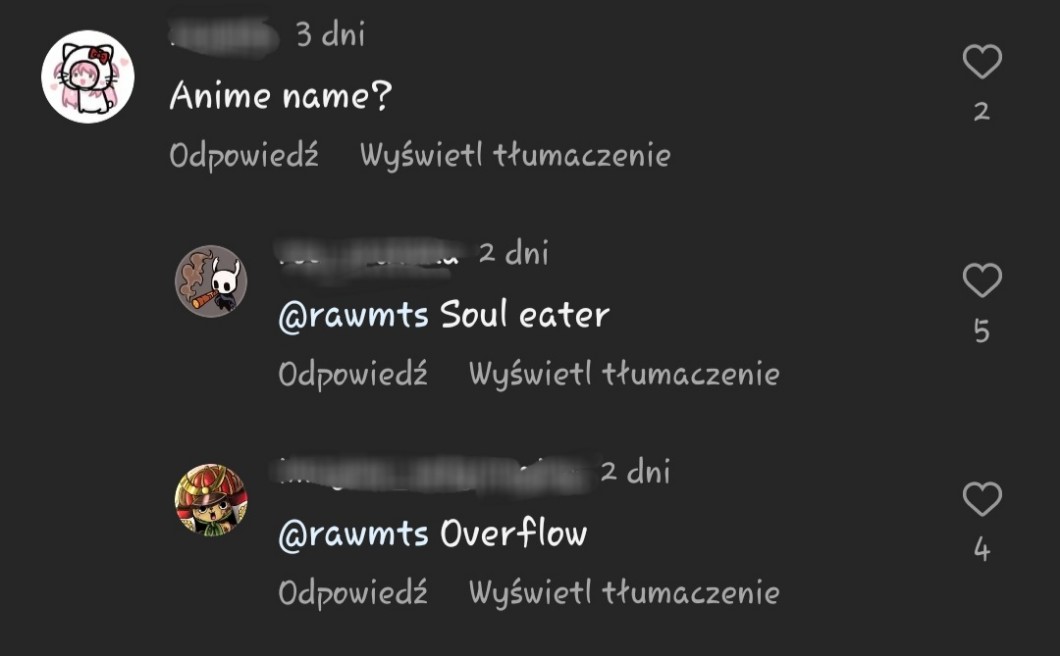Select the like count 5 on Soul eater reply
Viewport: 1060px width, 656px height.
tap(982, 331)
